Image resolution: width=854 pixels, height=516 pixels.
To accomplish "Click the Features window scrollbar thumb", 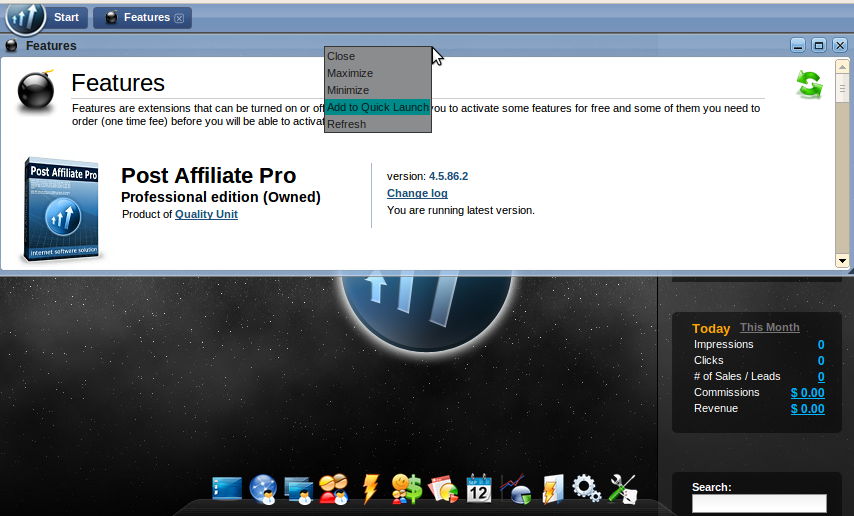I will click(842, 88).
